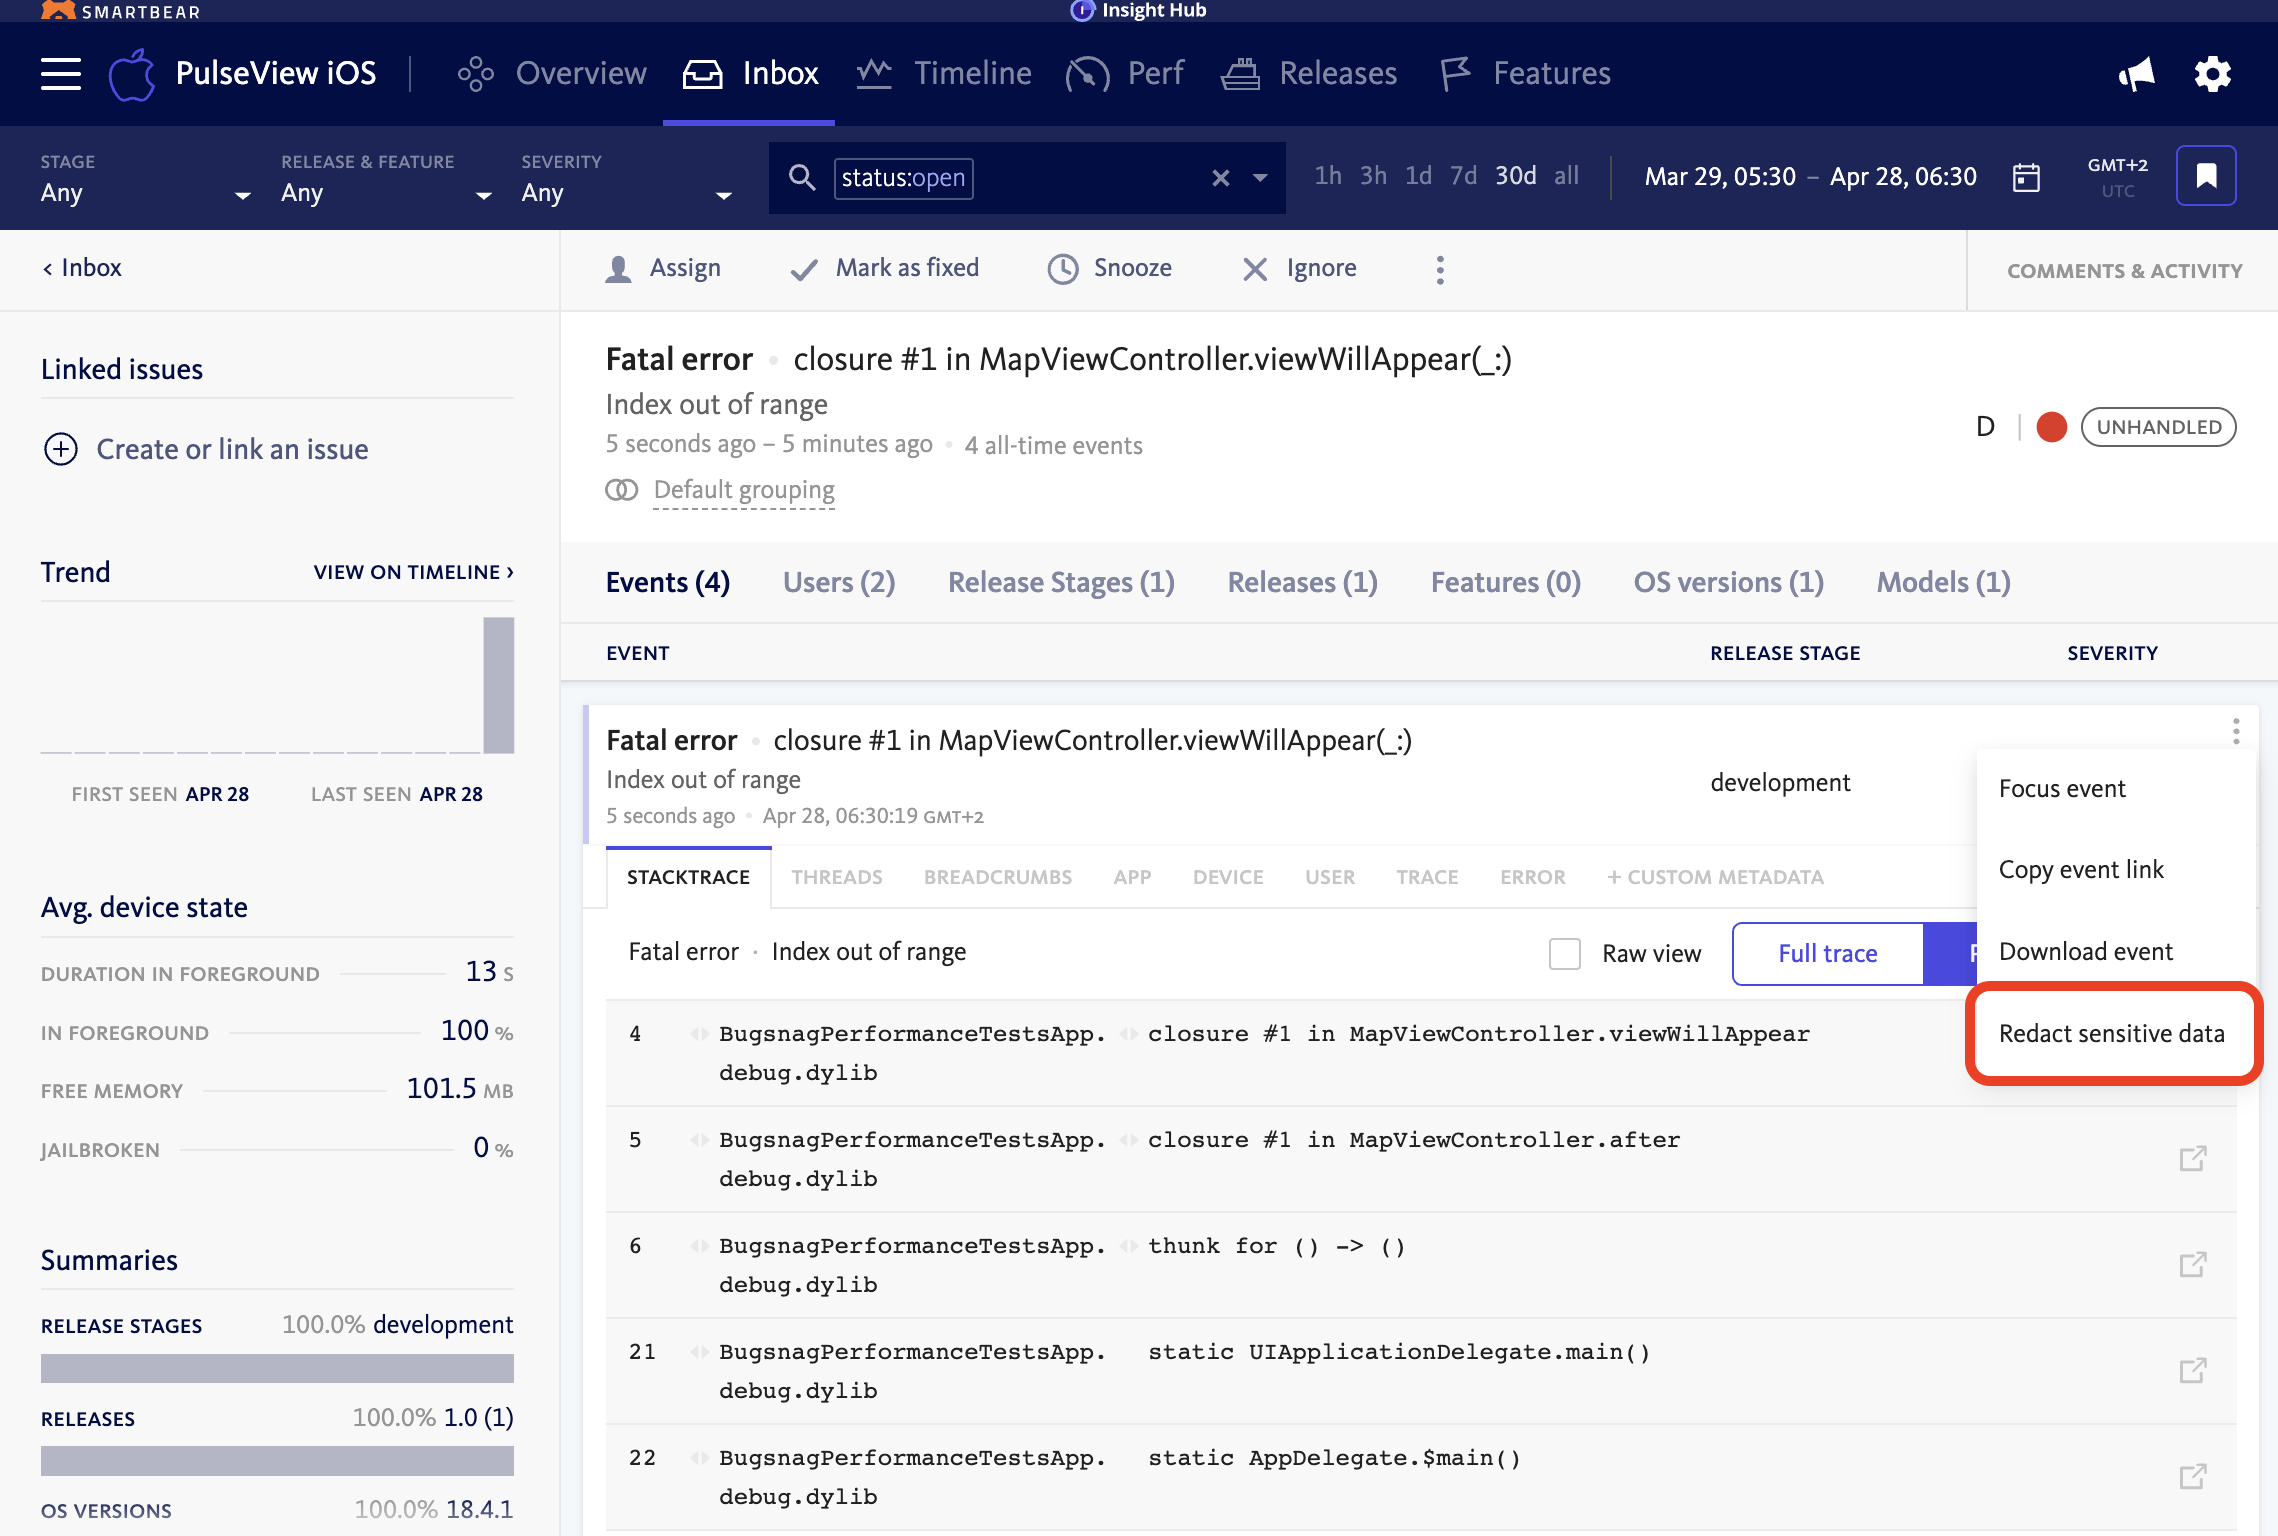Open the event row three-dot menu
This screenshot has width=2278, height=1536.
pos(2236,731)
